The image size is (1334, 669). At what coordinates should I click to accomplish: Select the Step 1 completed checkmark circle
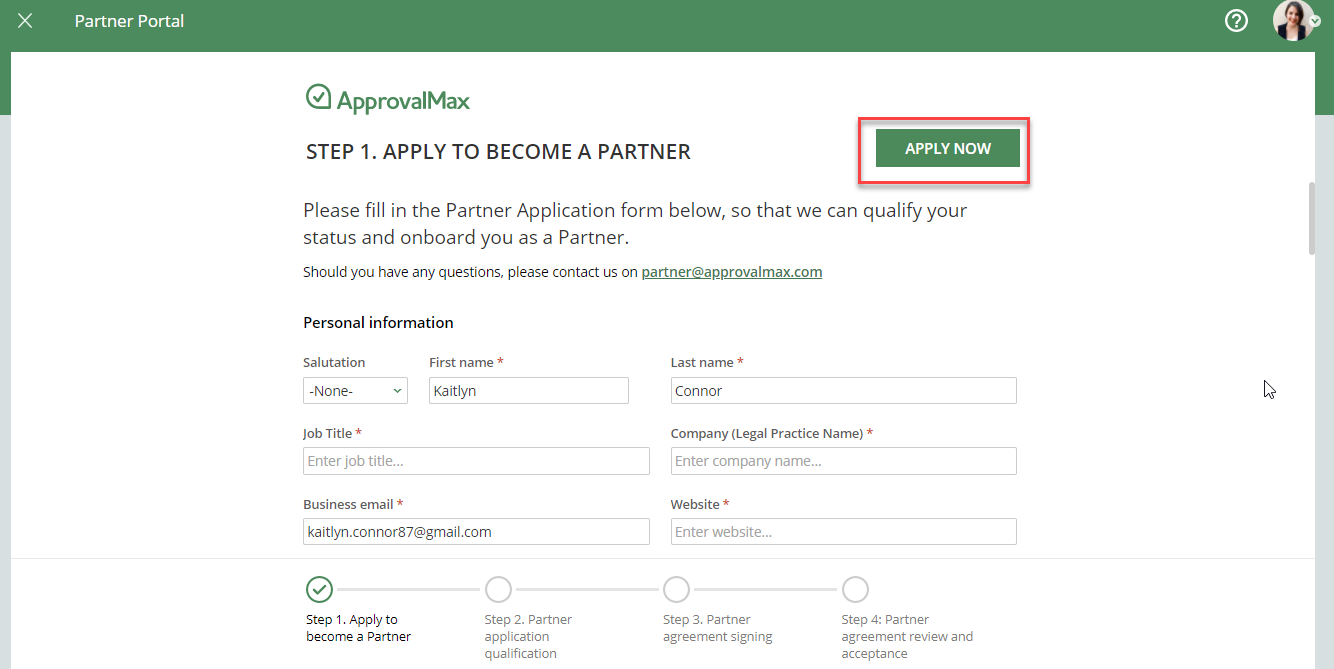(x=319, y=589)
